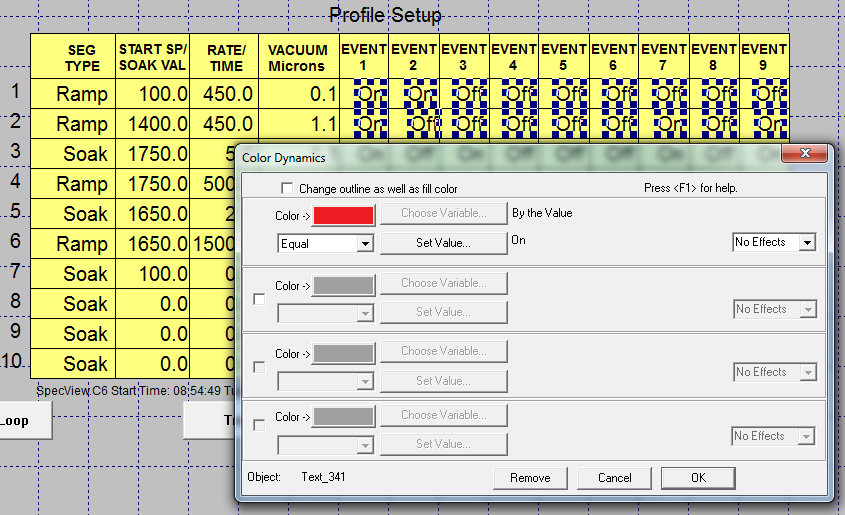Enable 'Change outline as well as fill color'
The height and width of the screenshot is (515, 845).
click(288, 189)
